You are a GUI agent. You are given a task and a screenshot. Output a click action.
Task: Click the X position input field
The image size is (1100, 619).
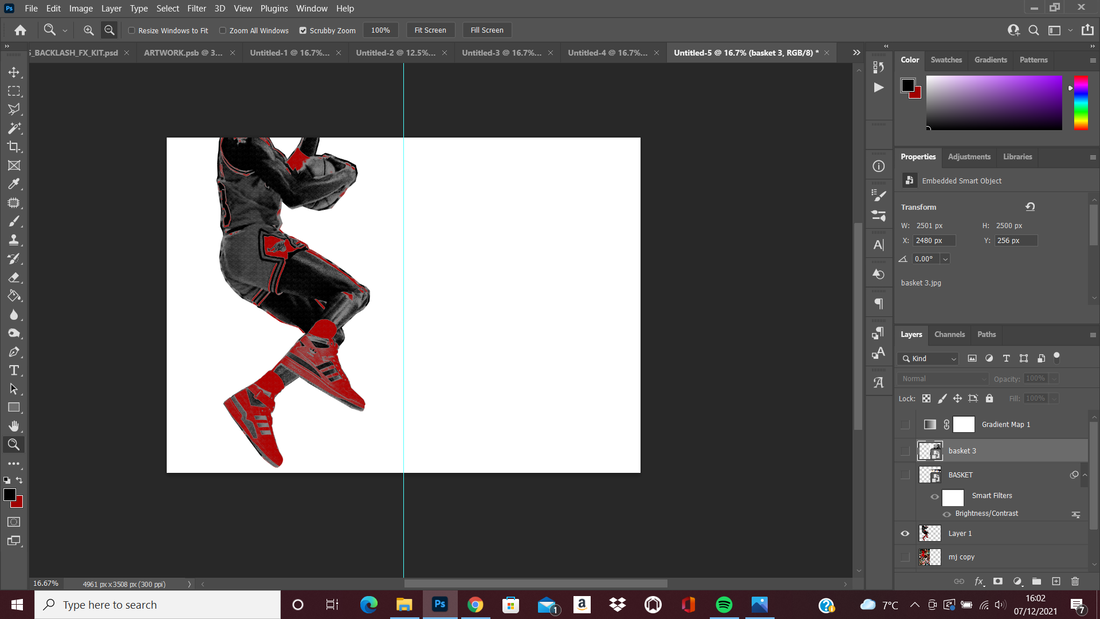[934, 241]
